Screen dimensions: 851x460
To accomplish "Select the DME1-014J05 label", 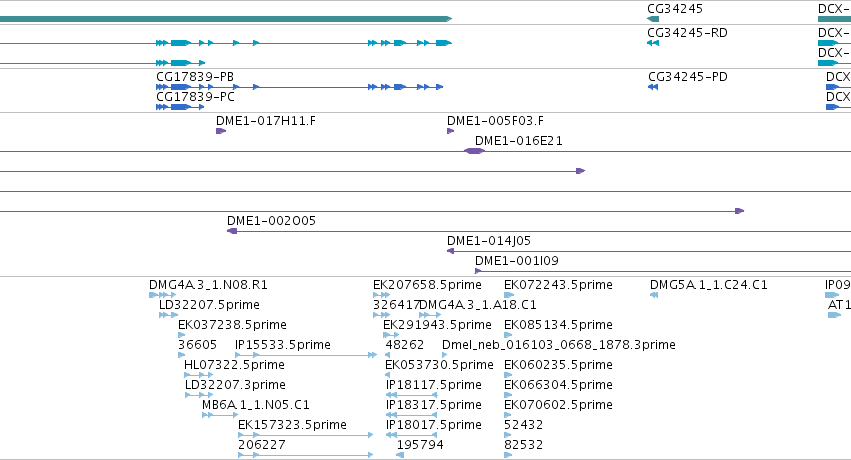I will 488,240.
